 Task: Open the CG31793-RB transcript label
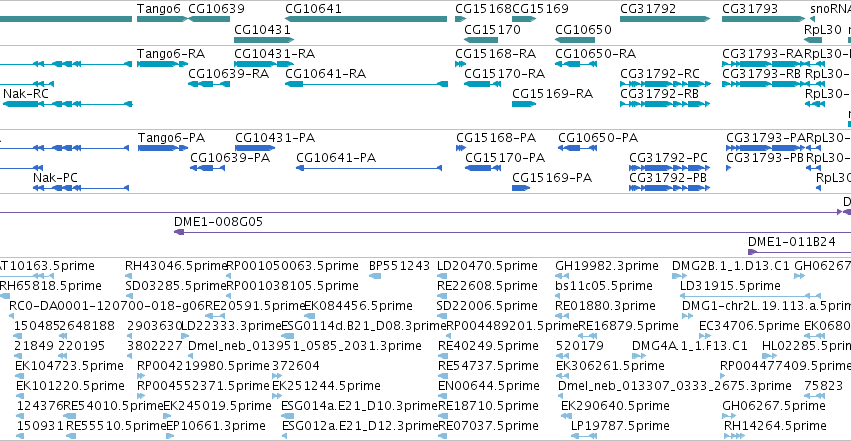coord(761,74)
